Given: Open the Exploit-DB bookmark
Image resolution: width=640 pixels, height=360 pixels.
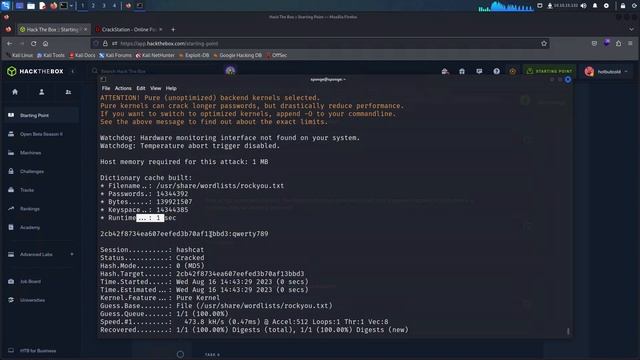Looking at the screenshot, I should click(194, 55).
